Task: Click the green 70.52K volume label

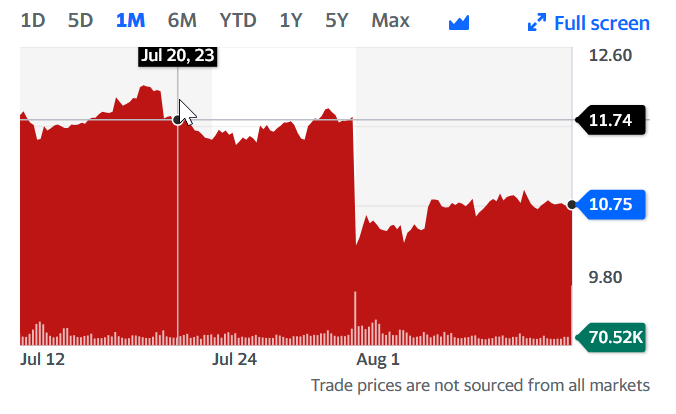Action: (609, 337)
